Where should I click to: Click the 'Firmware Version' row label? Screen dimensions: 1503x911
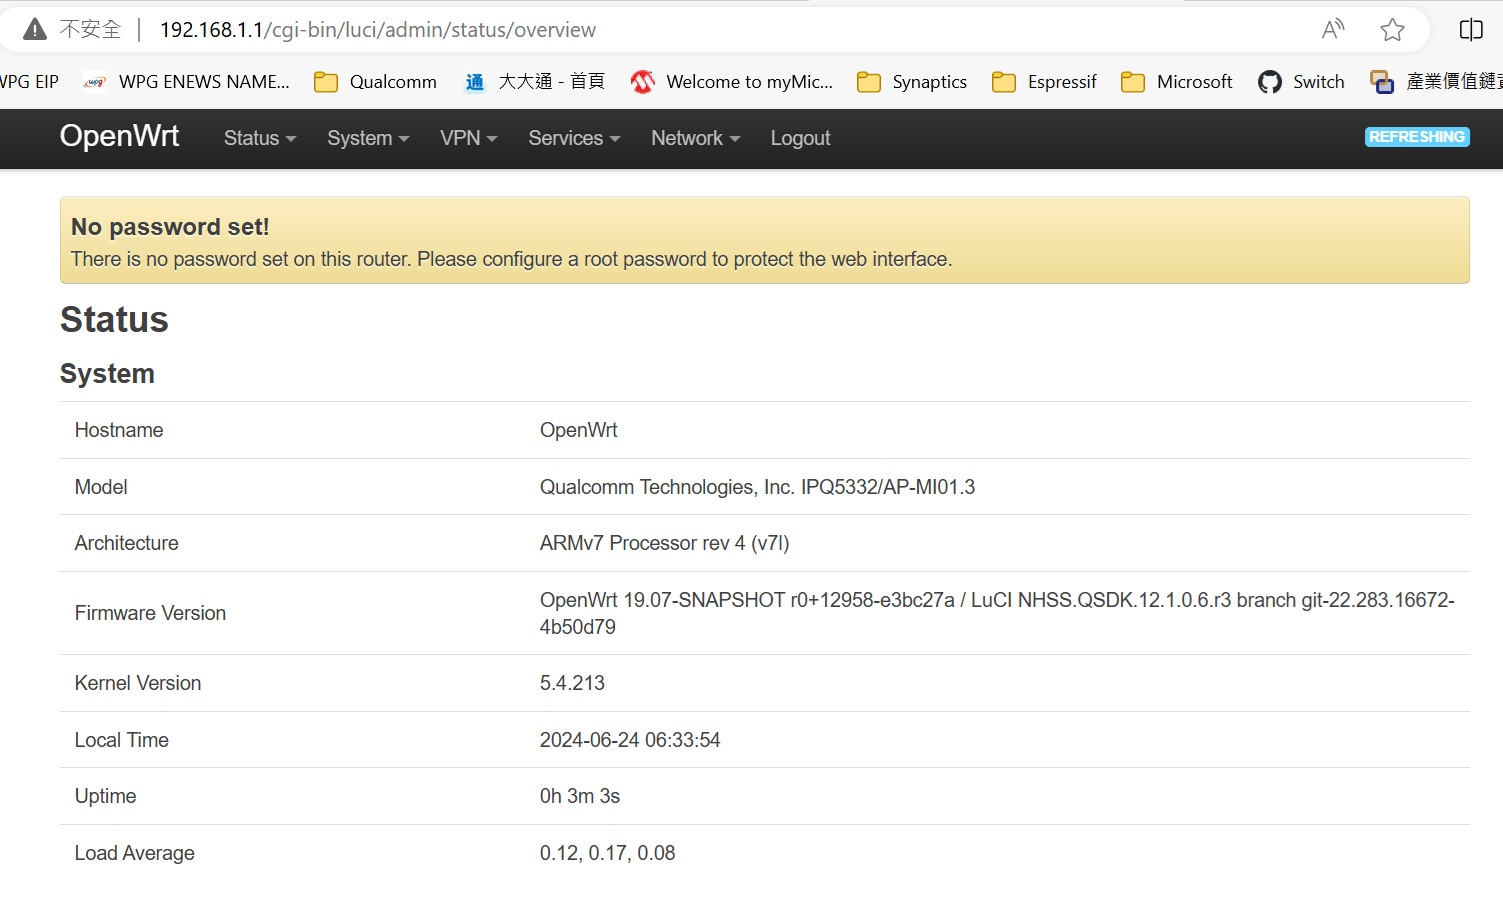[x=150, y=613]
